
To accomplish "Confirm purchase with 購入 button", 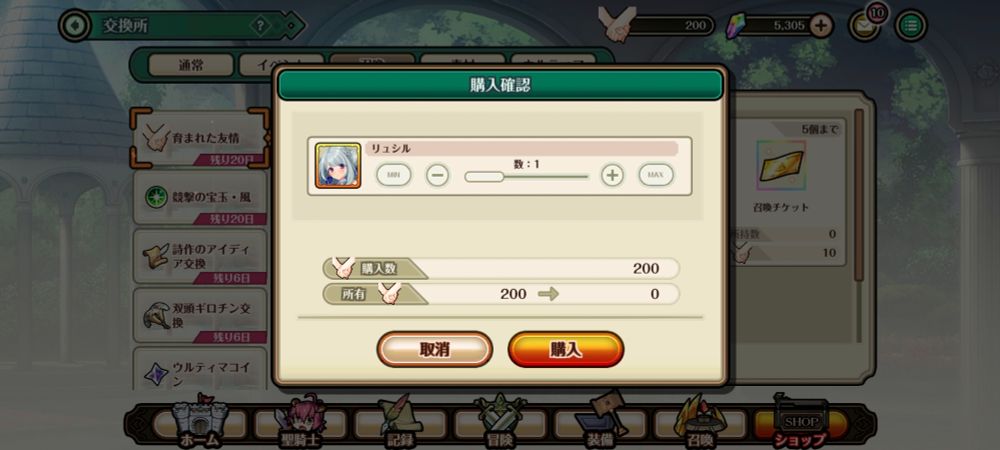I will click(x=566, y=349).
